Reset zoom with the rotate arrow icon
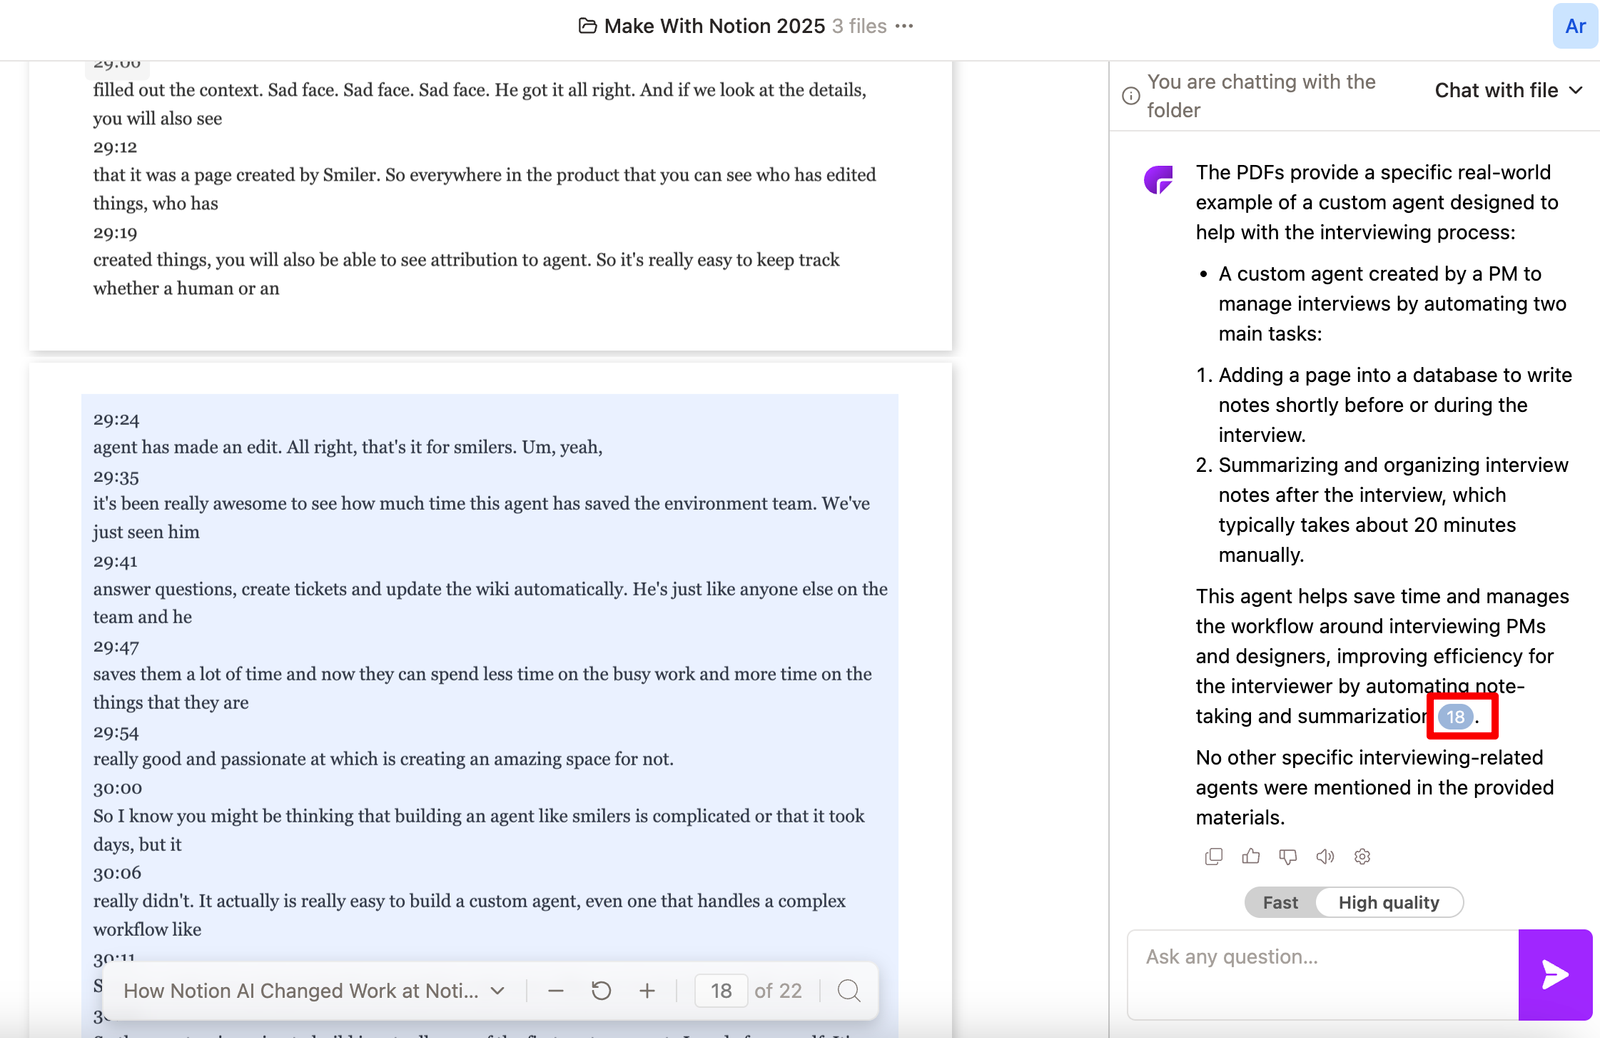This screenshot has width=1600, height=1038. pos(601,991)
